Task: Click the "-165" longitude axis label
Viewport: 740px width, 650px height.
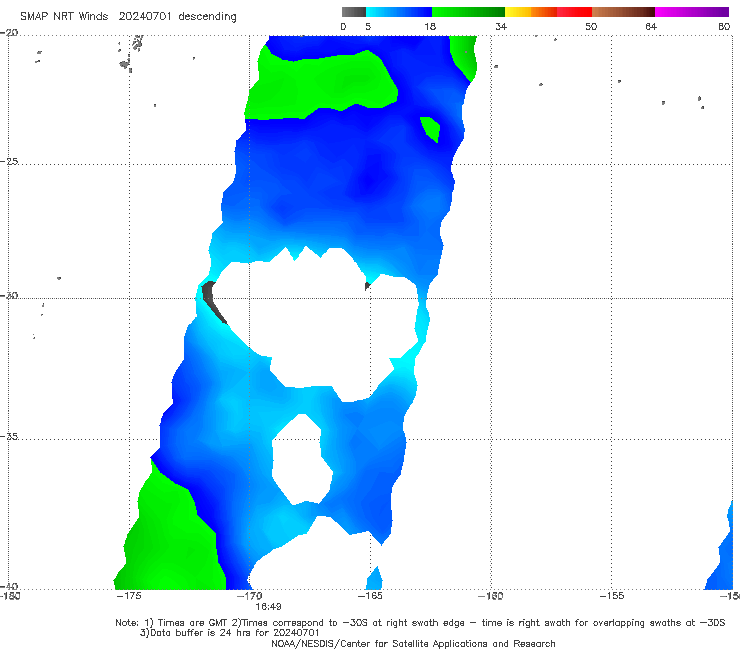Action: 370,596
